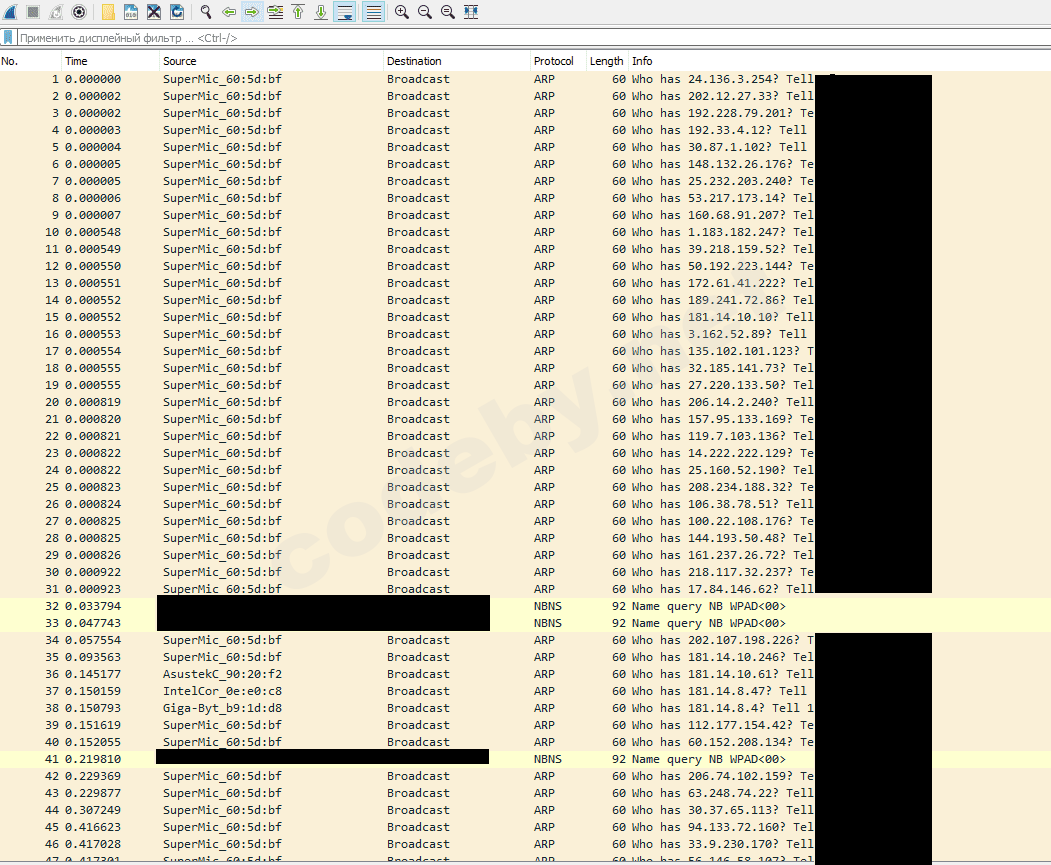The image size is (1051, 865).
Task: Sort by the Source column header
Action: click(271, 61)
